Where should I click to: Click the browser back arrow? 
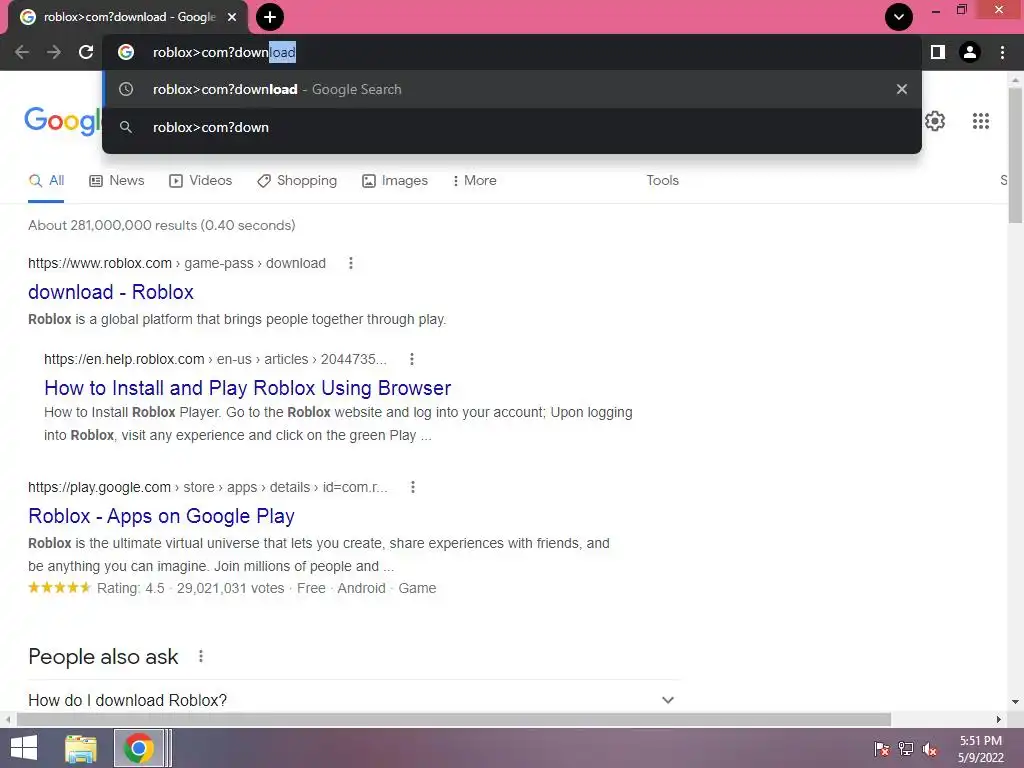(x=22, y=52)
